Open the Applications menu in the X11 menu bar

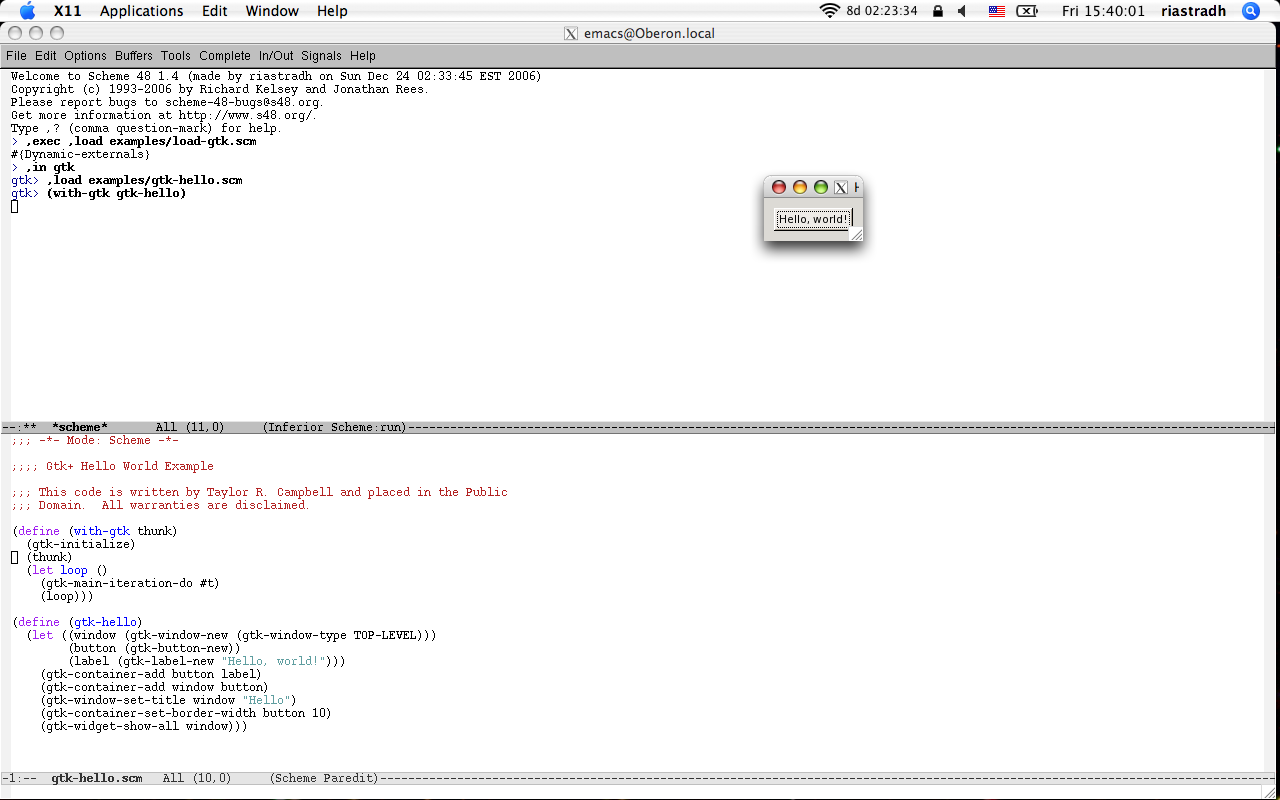(x=141, y=11)
